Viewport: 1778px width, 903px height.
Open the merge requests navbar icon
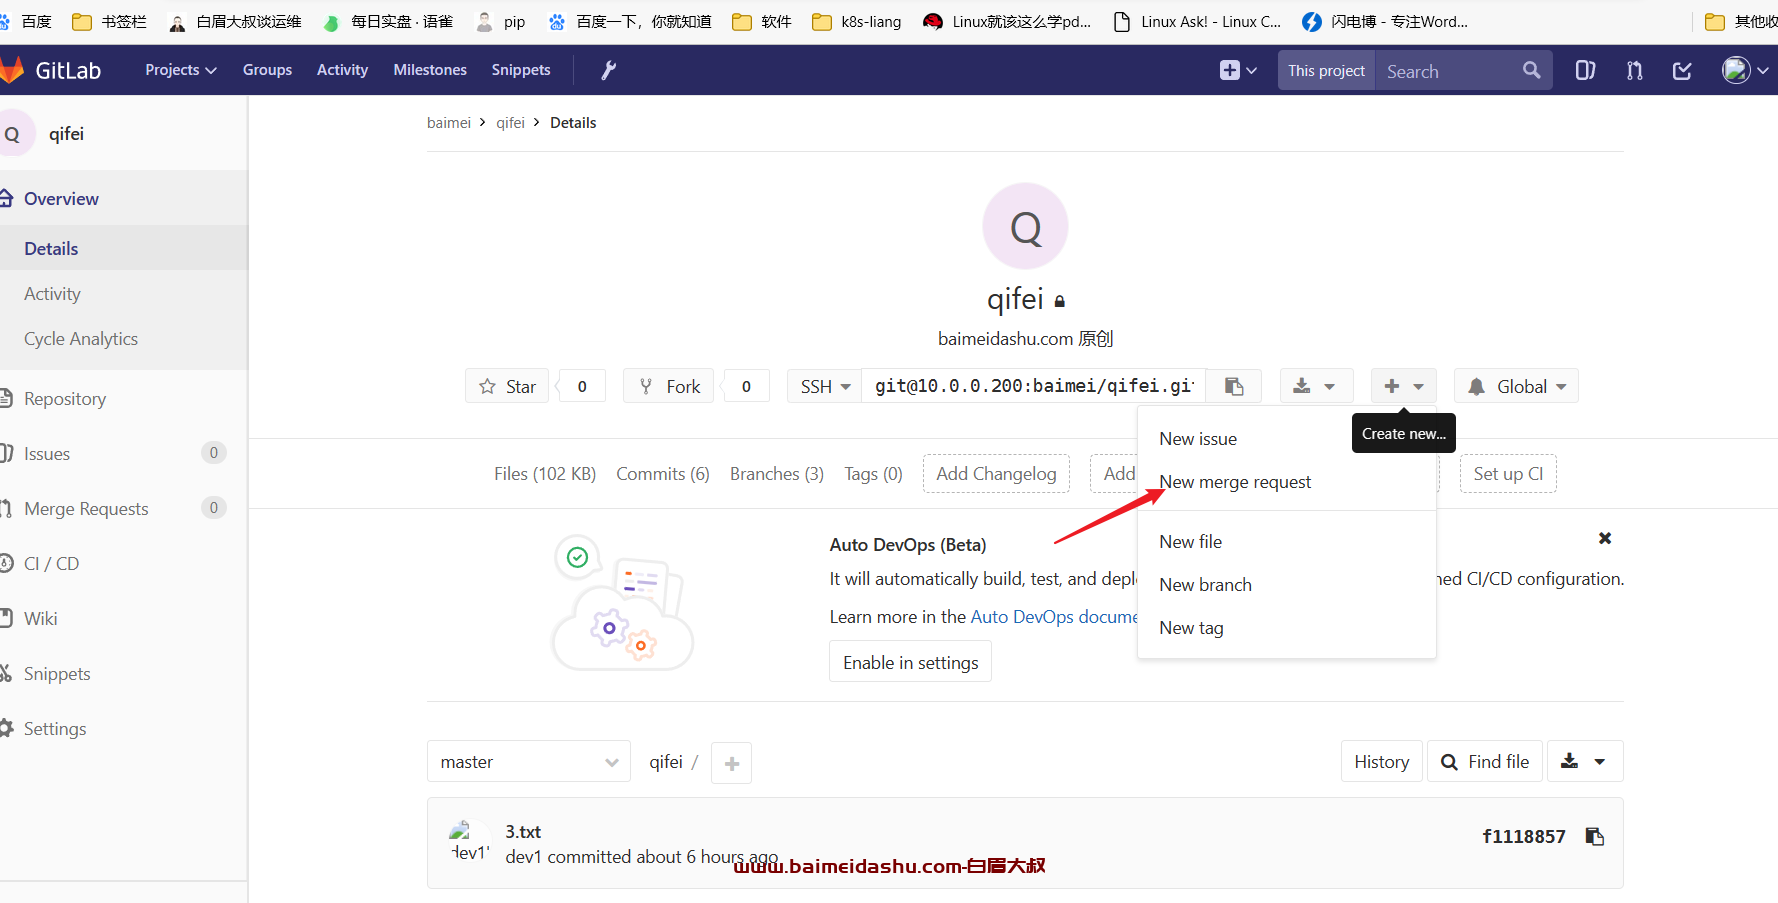tap(1634, 70)
